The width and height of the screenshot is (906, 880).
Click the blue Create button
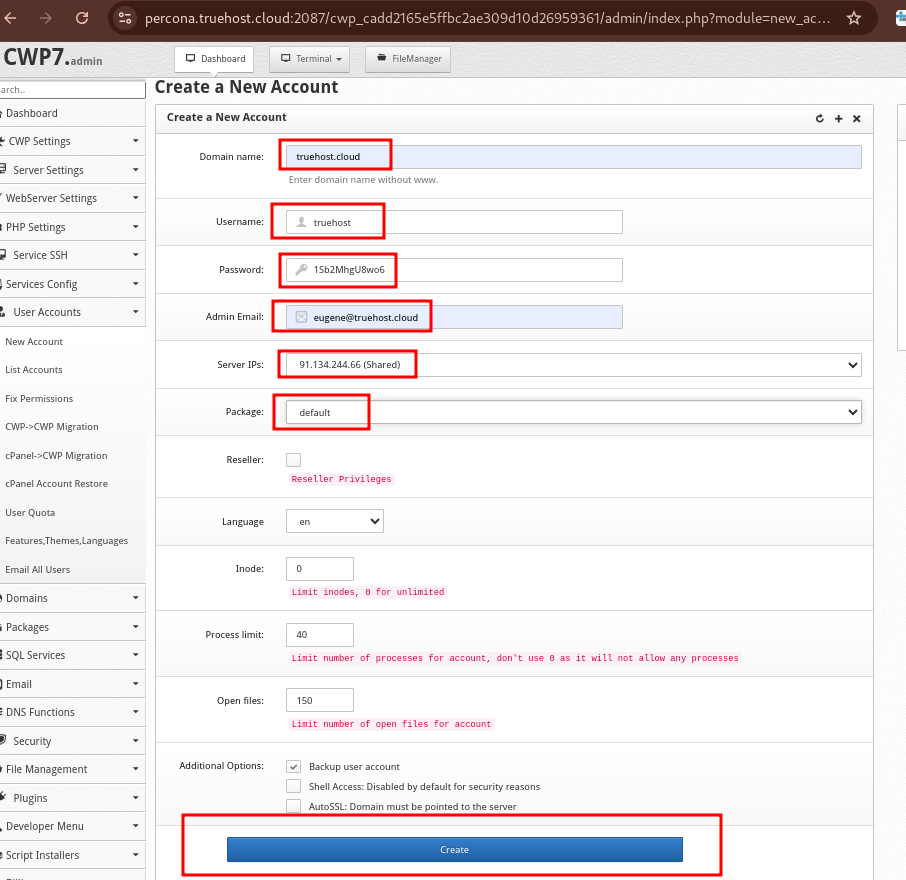tap(455, 849)
